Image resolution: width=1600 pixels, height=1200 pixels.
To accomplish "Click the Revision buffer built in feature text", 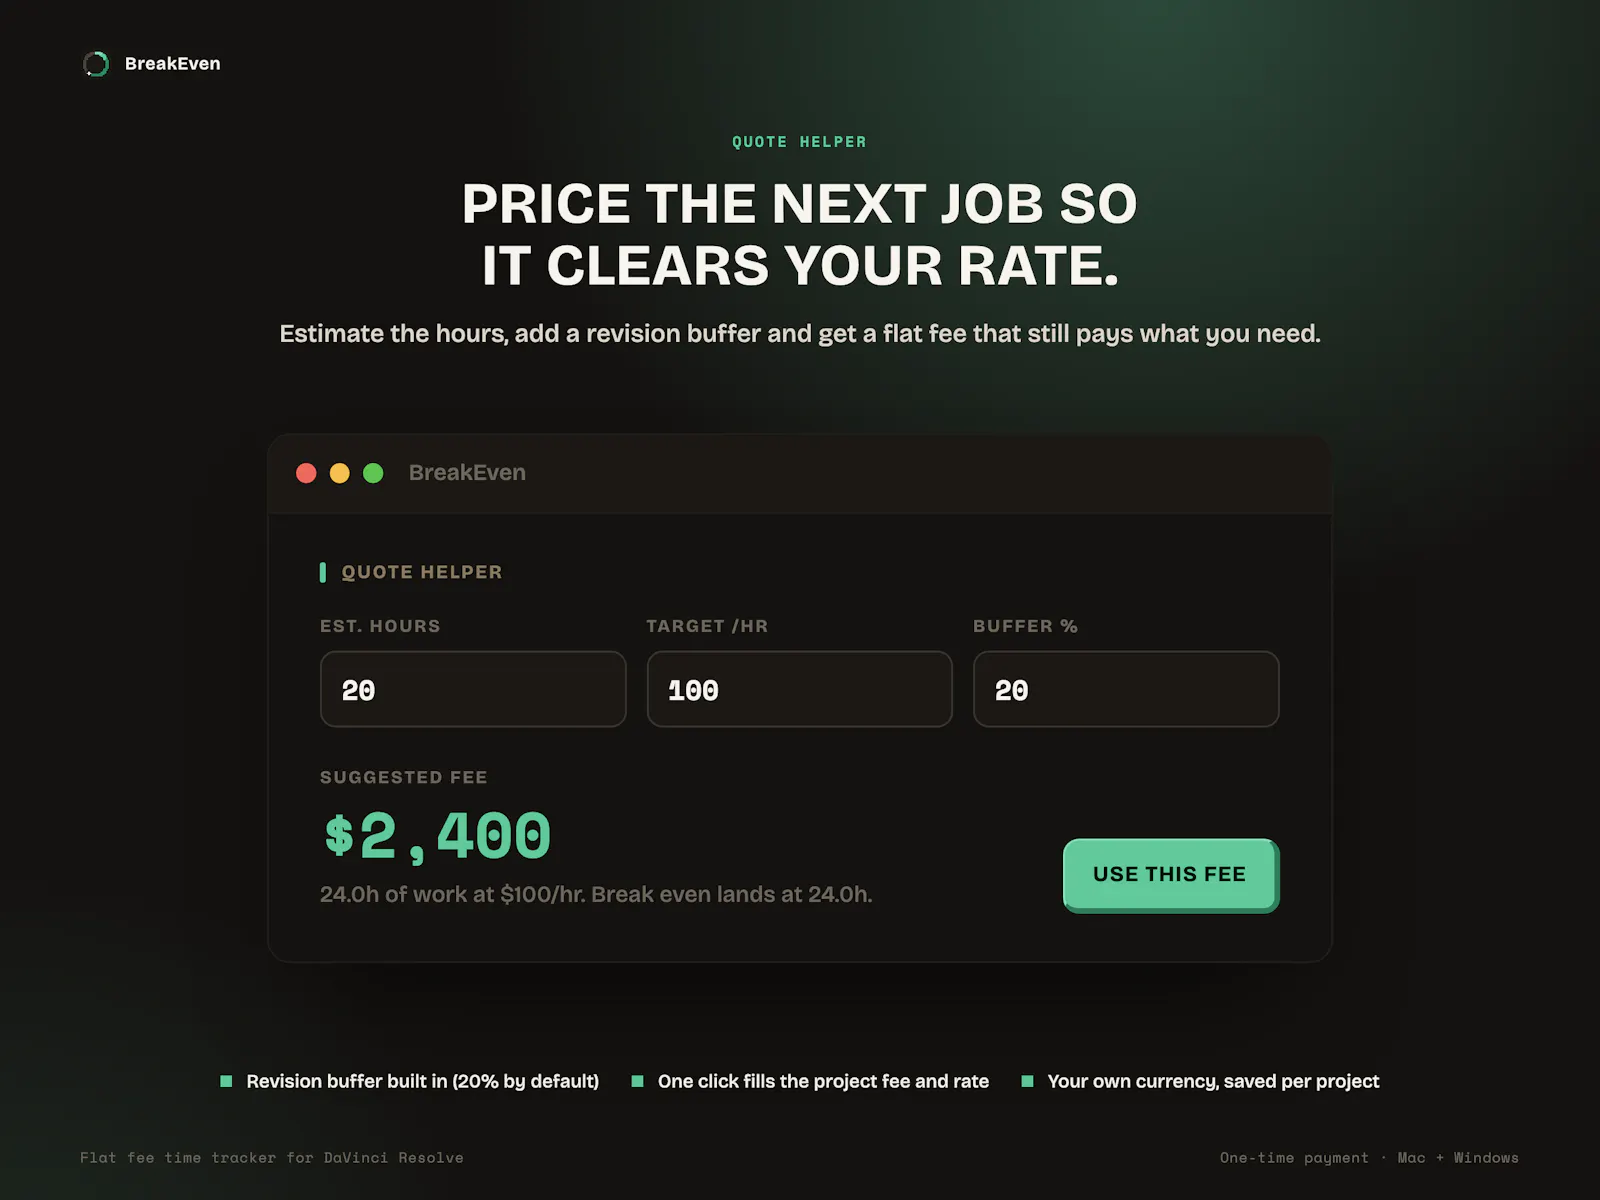I will 423,1081.
